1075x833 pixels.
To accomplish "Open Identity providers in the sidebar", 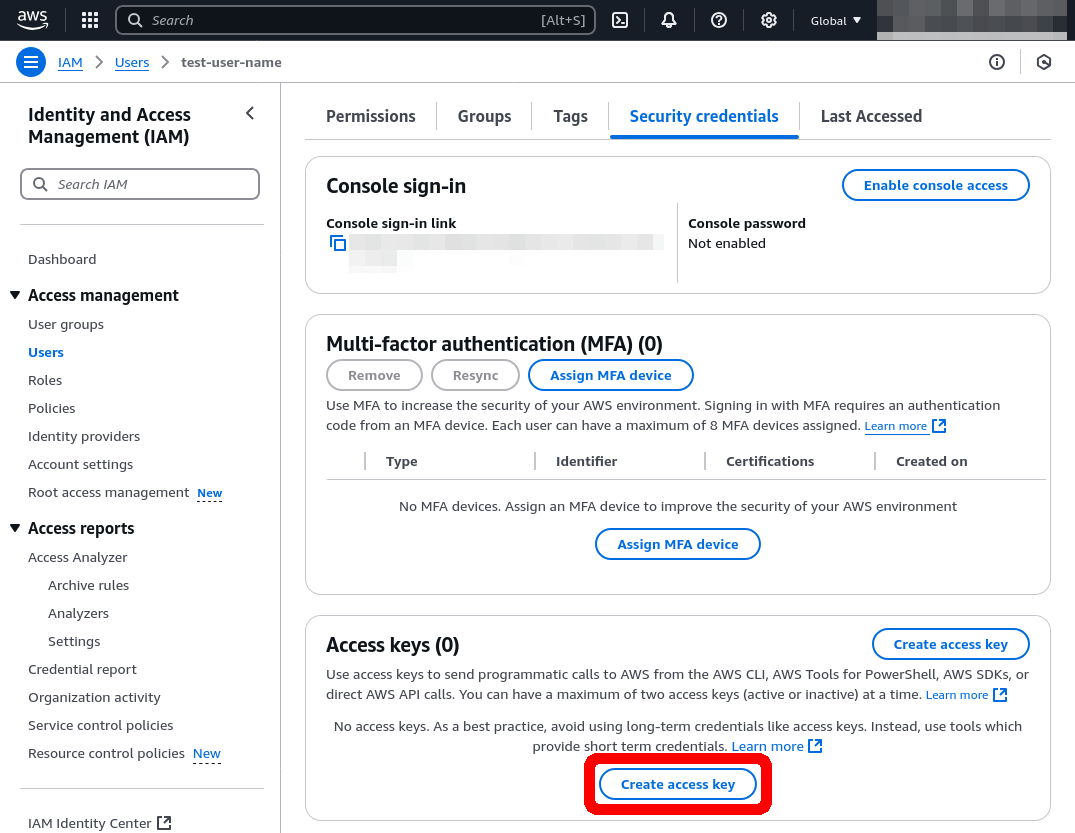I will click(x=84, y=436).
